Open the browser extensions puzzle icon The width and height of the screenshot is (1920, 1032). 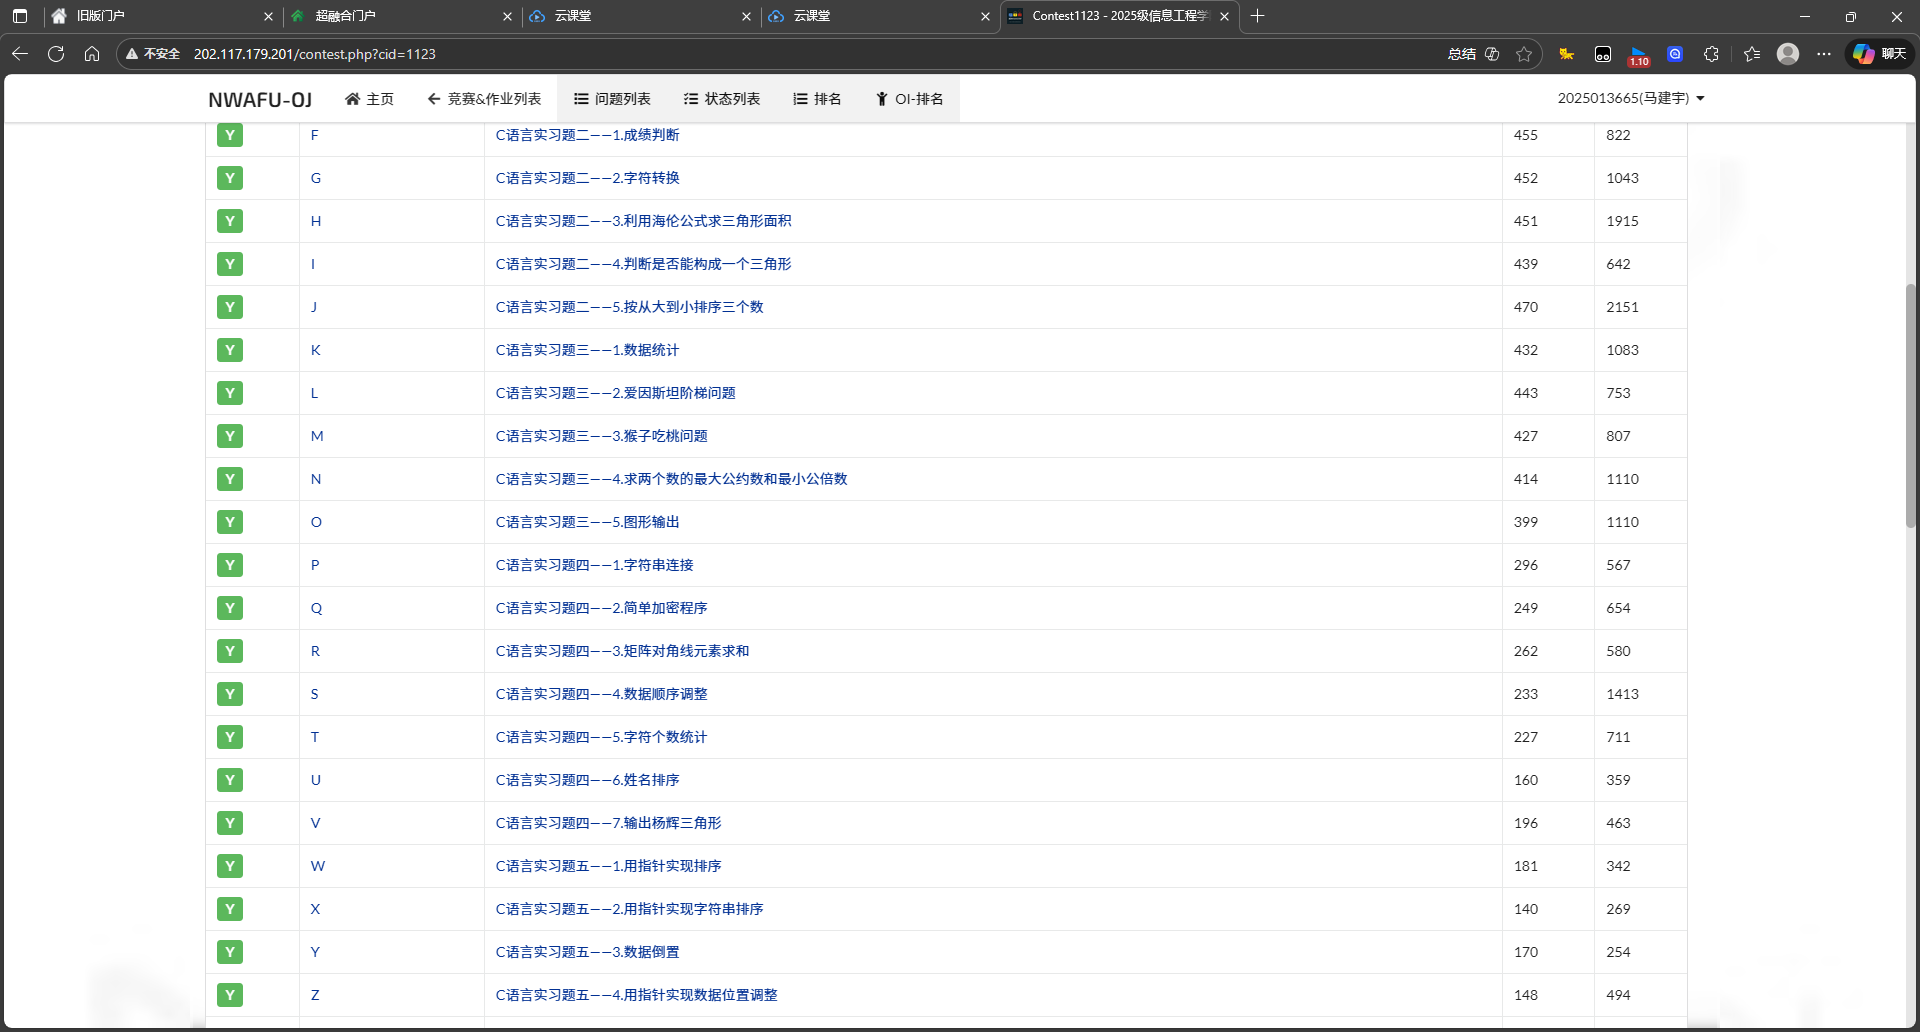pyautogui.click(x=1711, y=54)
